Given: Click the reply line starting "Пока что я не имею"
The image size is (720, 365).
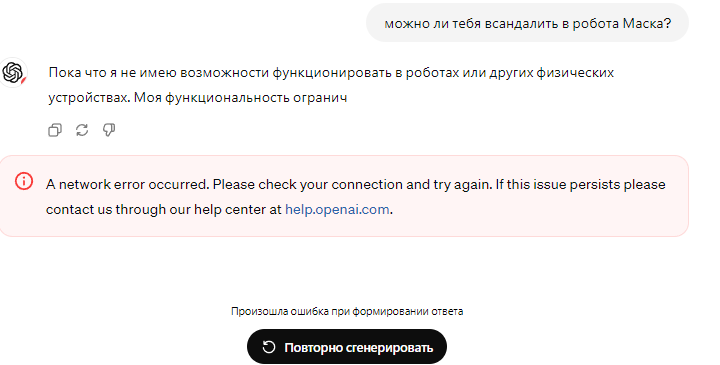Looking at the screenshot, I should point(331,73).
